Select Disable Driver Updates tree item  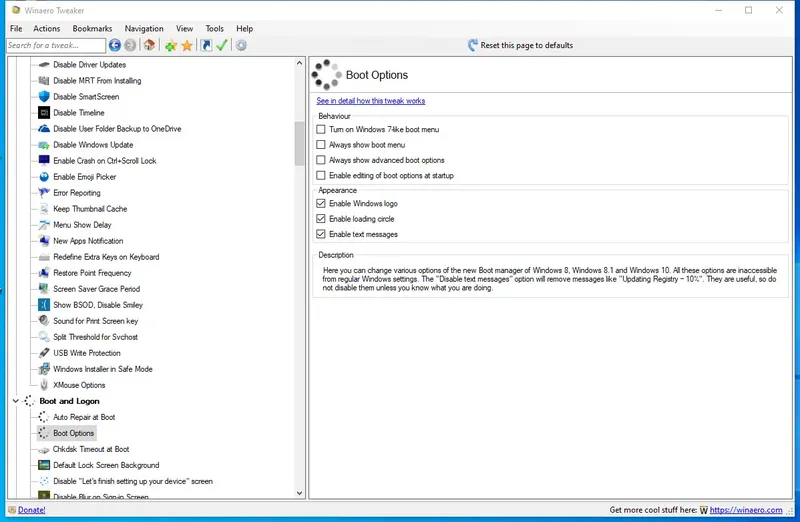89,65
